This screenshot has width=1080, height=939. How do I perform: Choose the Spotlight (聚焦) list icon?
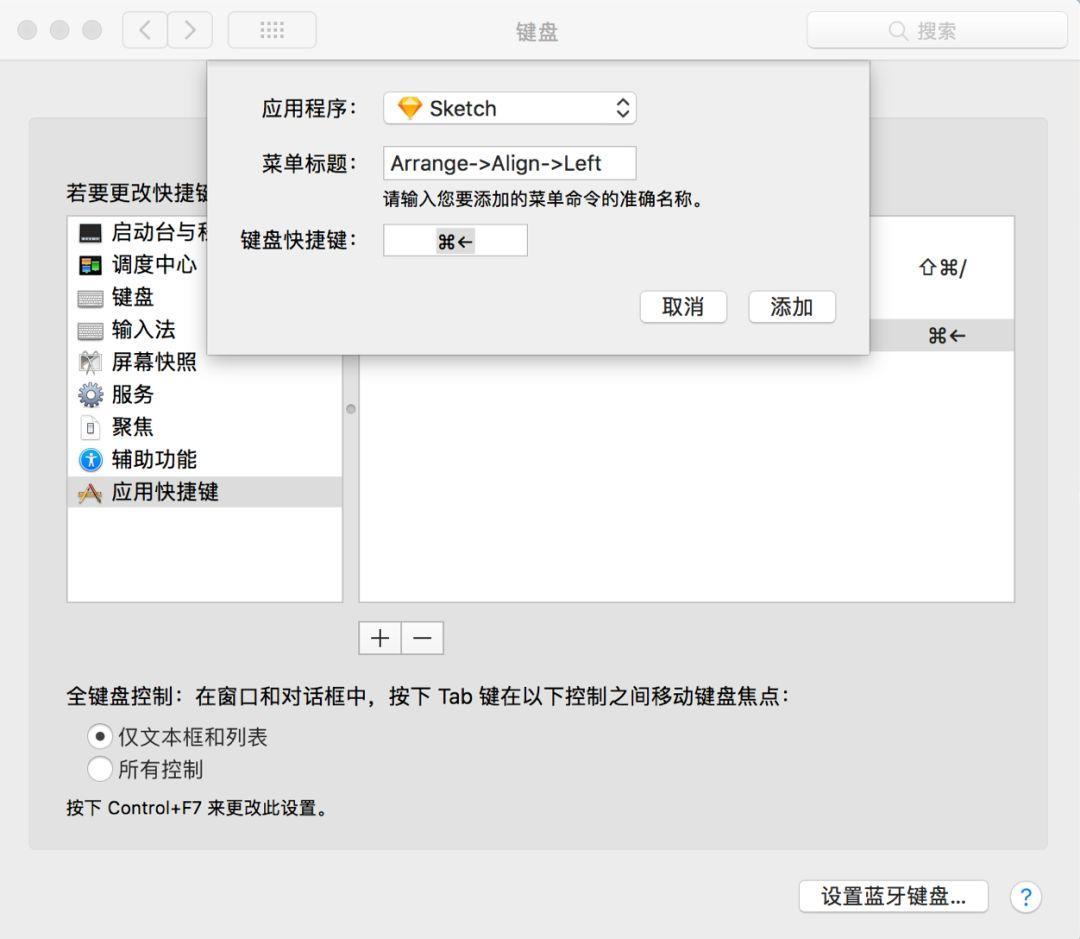(90, 427)
